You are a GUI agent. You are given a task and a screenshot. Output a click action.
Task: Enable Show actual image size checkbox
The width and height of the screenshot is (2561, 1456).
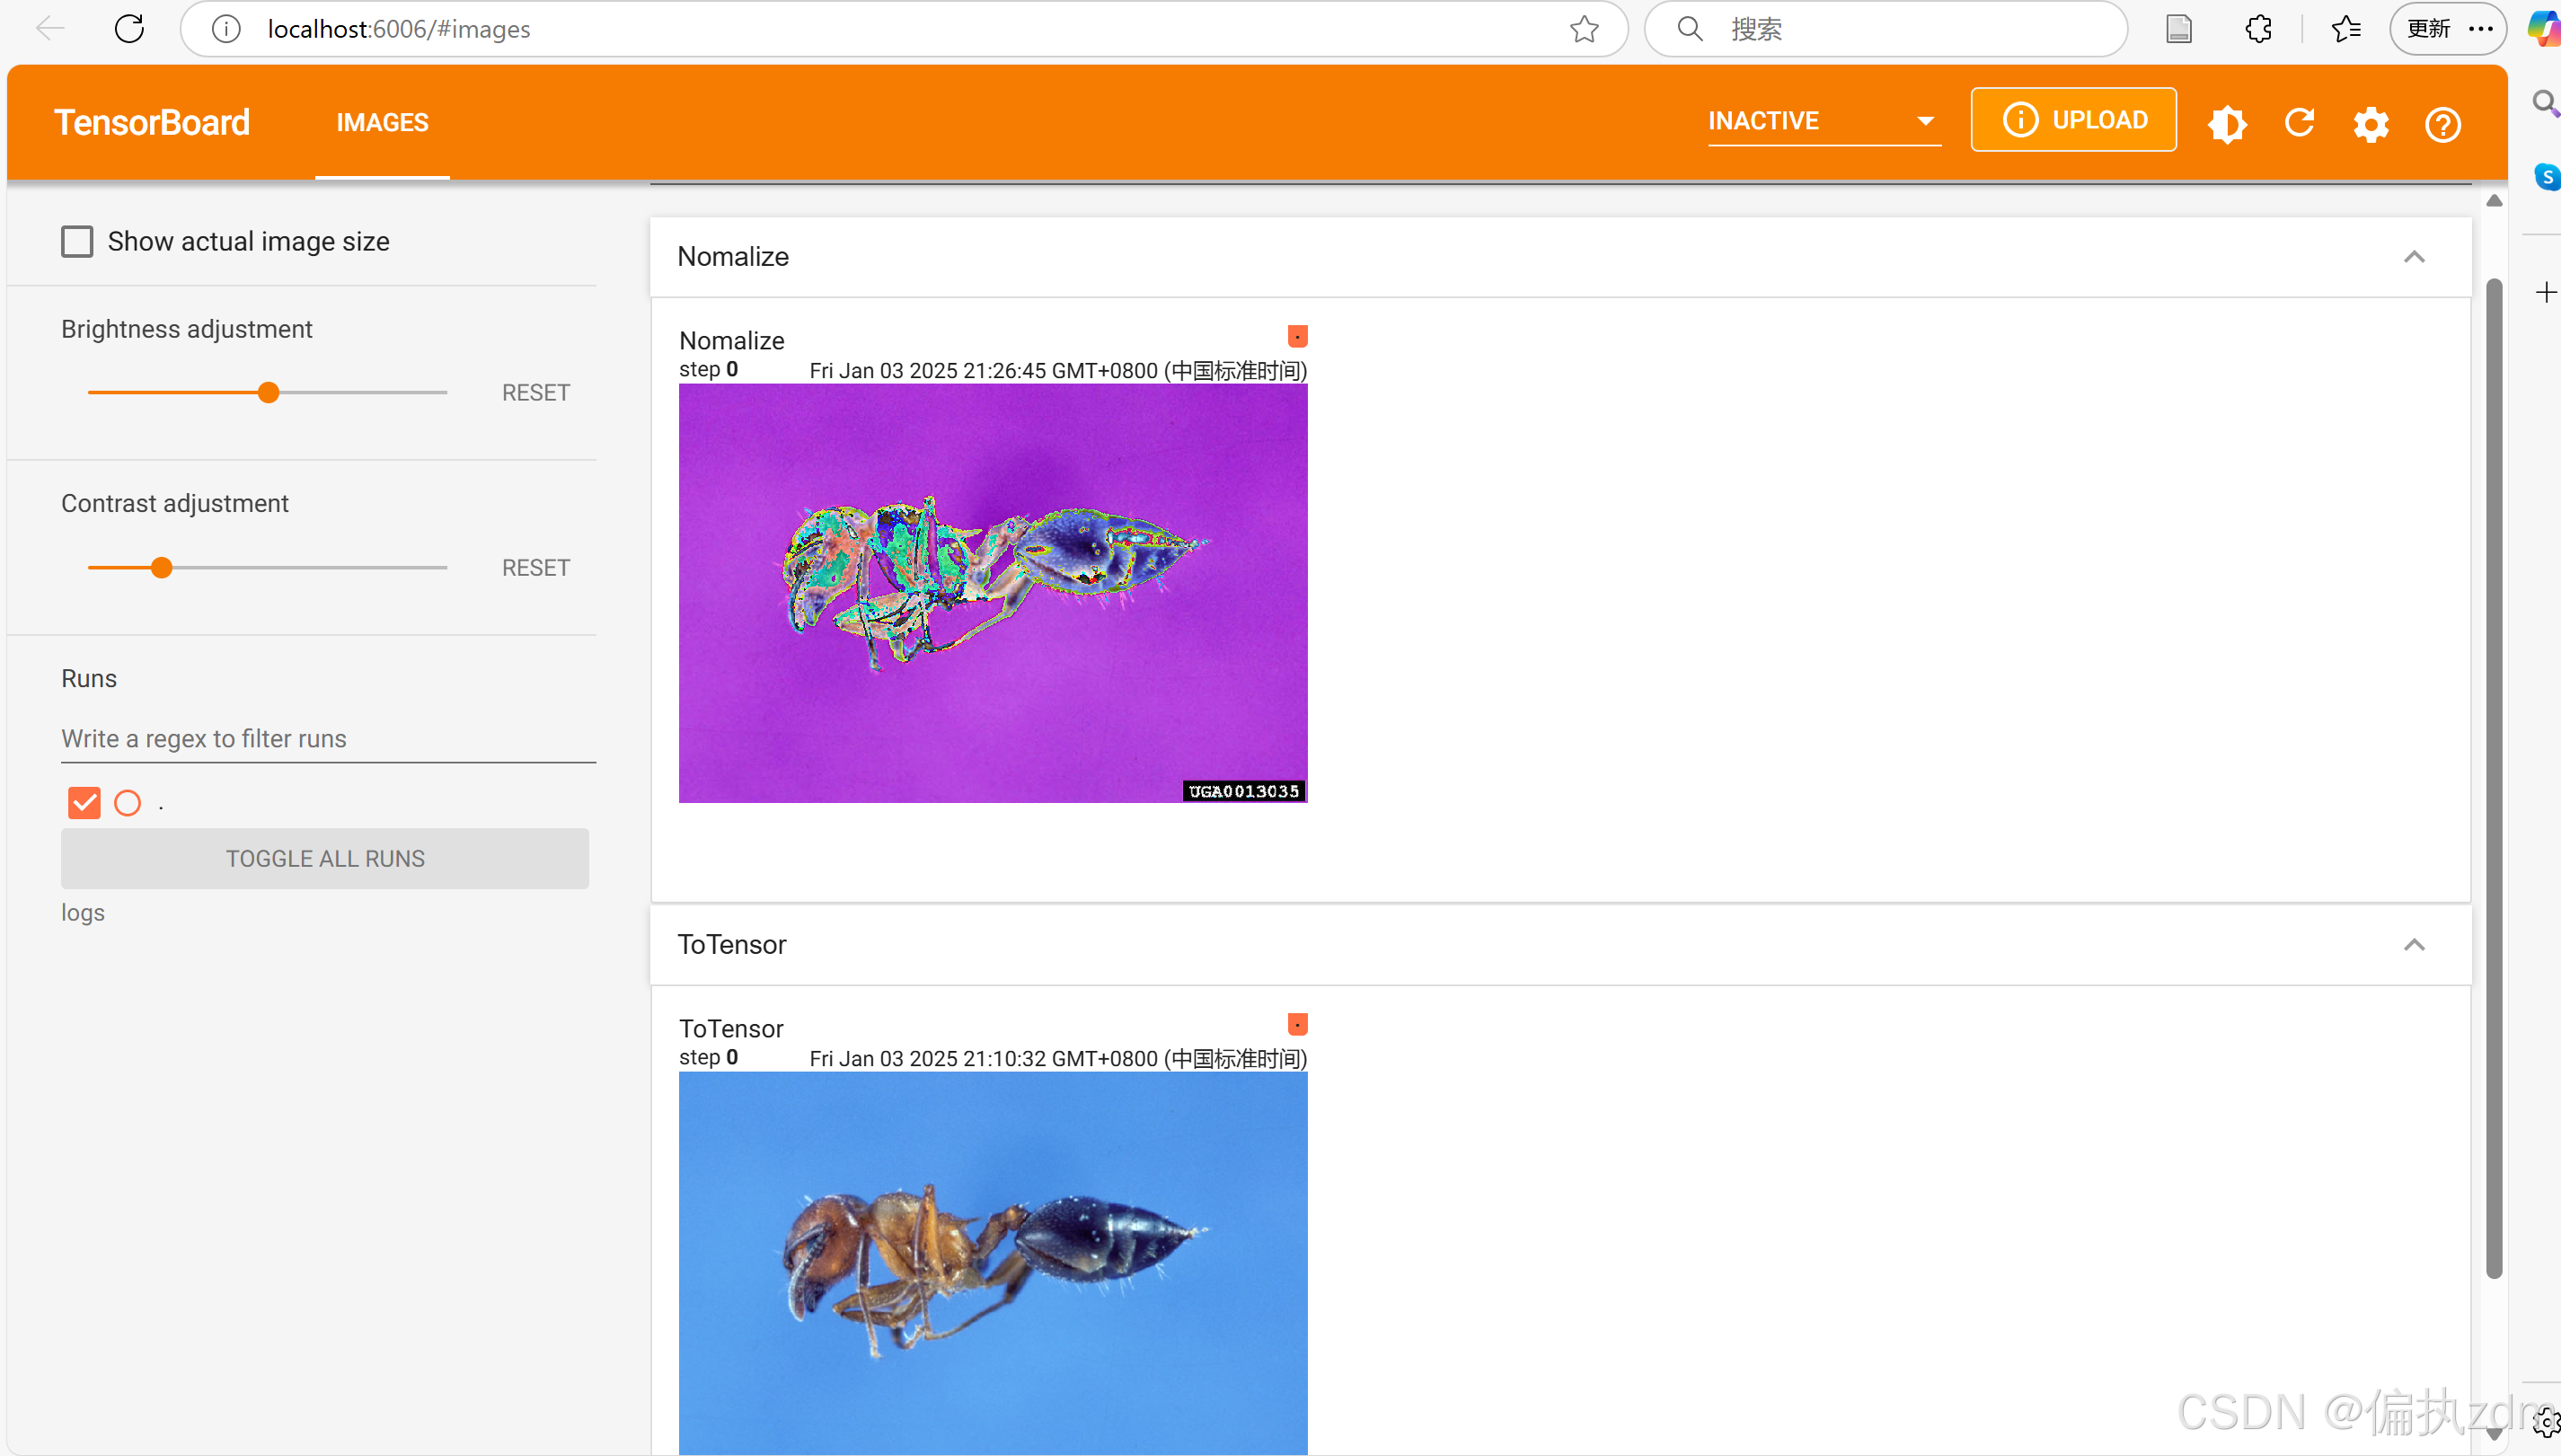pyautogui.click(x=77, y=241)
